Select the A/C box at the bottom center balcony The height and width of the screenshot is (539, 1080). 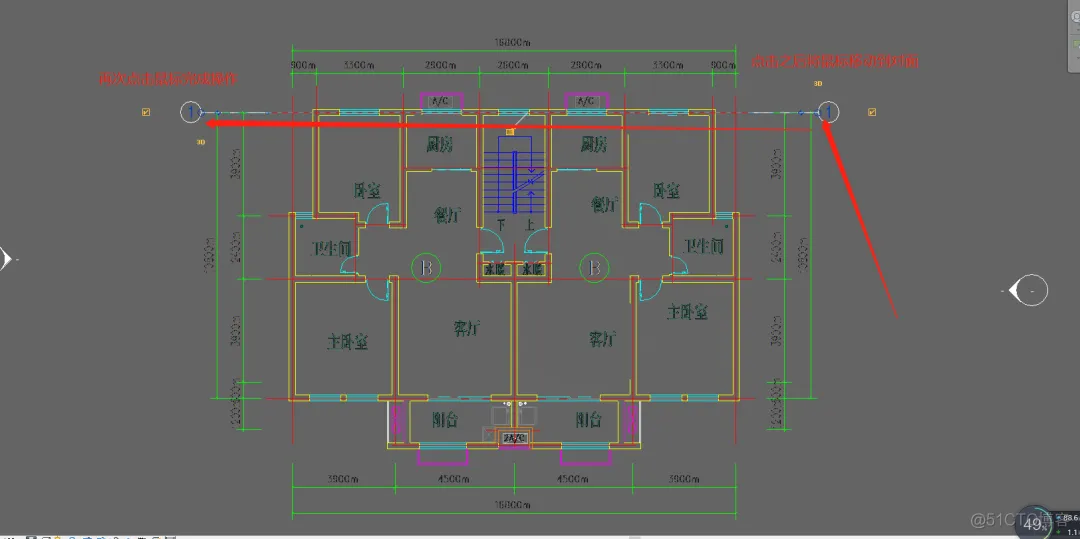(x=515, y=438)
